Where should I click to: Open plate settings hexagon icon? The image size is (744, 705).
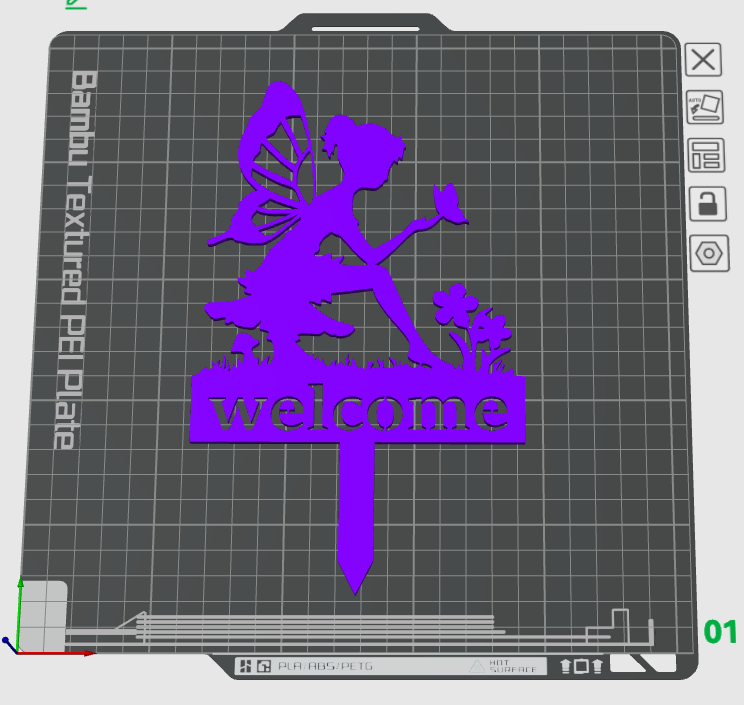click(709, 253)
